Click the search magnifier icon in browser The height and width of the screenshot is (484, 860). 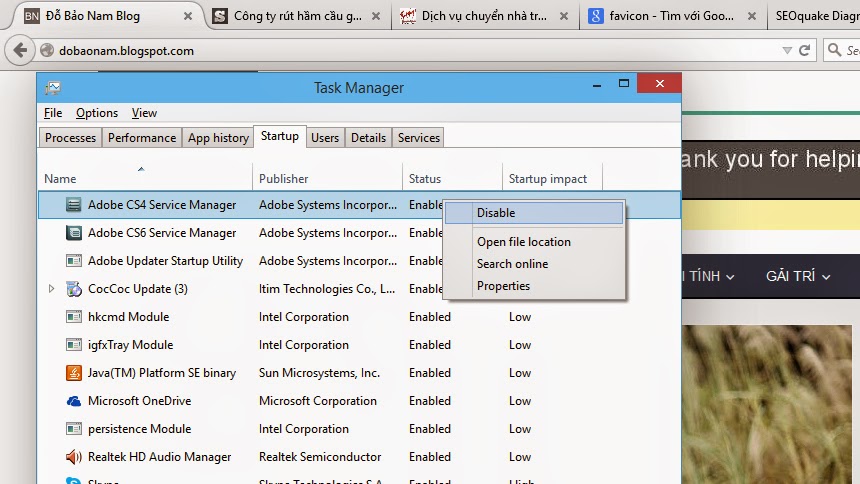(834, 50)
